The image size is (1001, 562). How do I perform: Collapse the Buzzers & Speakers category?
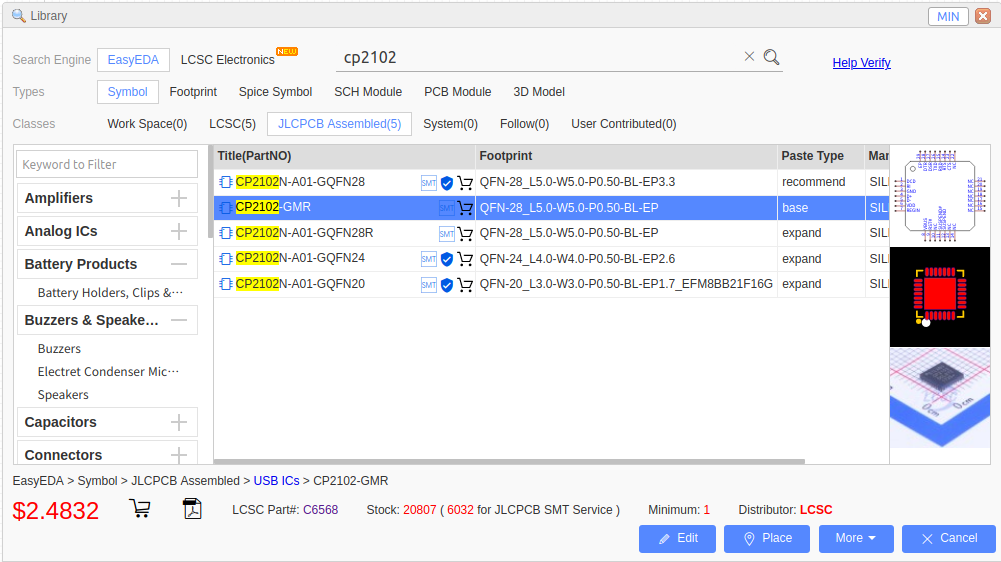(x=179, y=320)
